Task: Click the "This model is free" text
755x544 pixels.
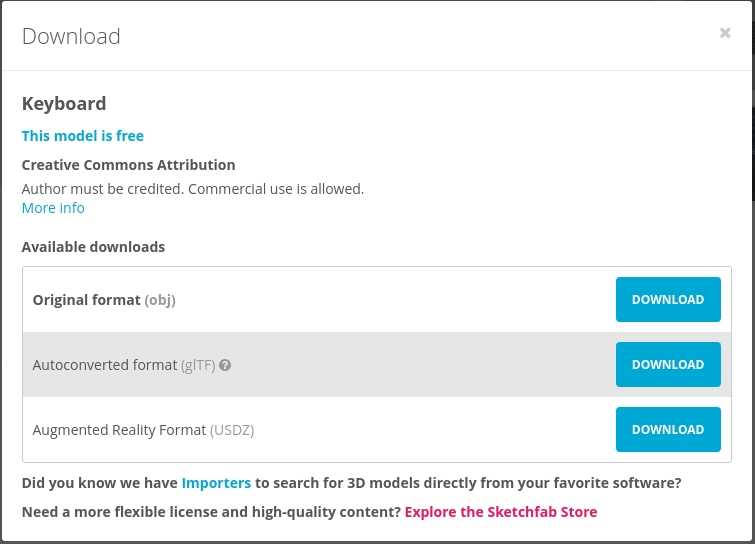Action: click(83, 136)
